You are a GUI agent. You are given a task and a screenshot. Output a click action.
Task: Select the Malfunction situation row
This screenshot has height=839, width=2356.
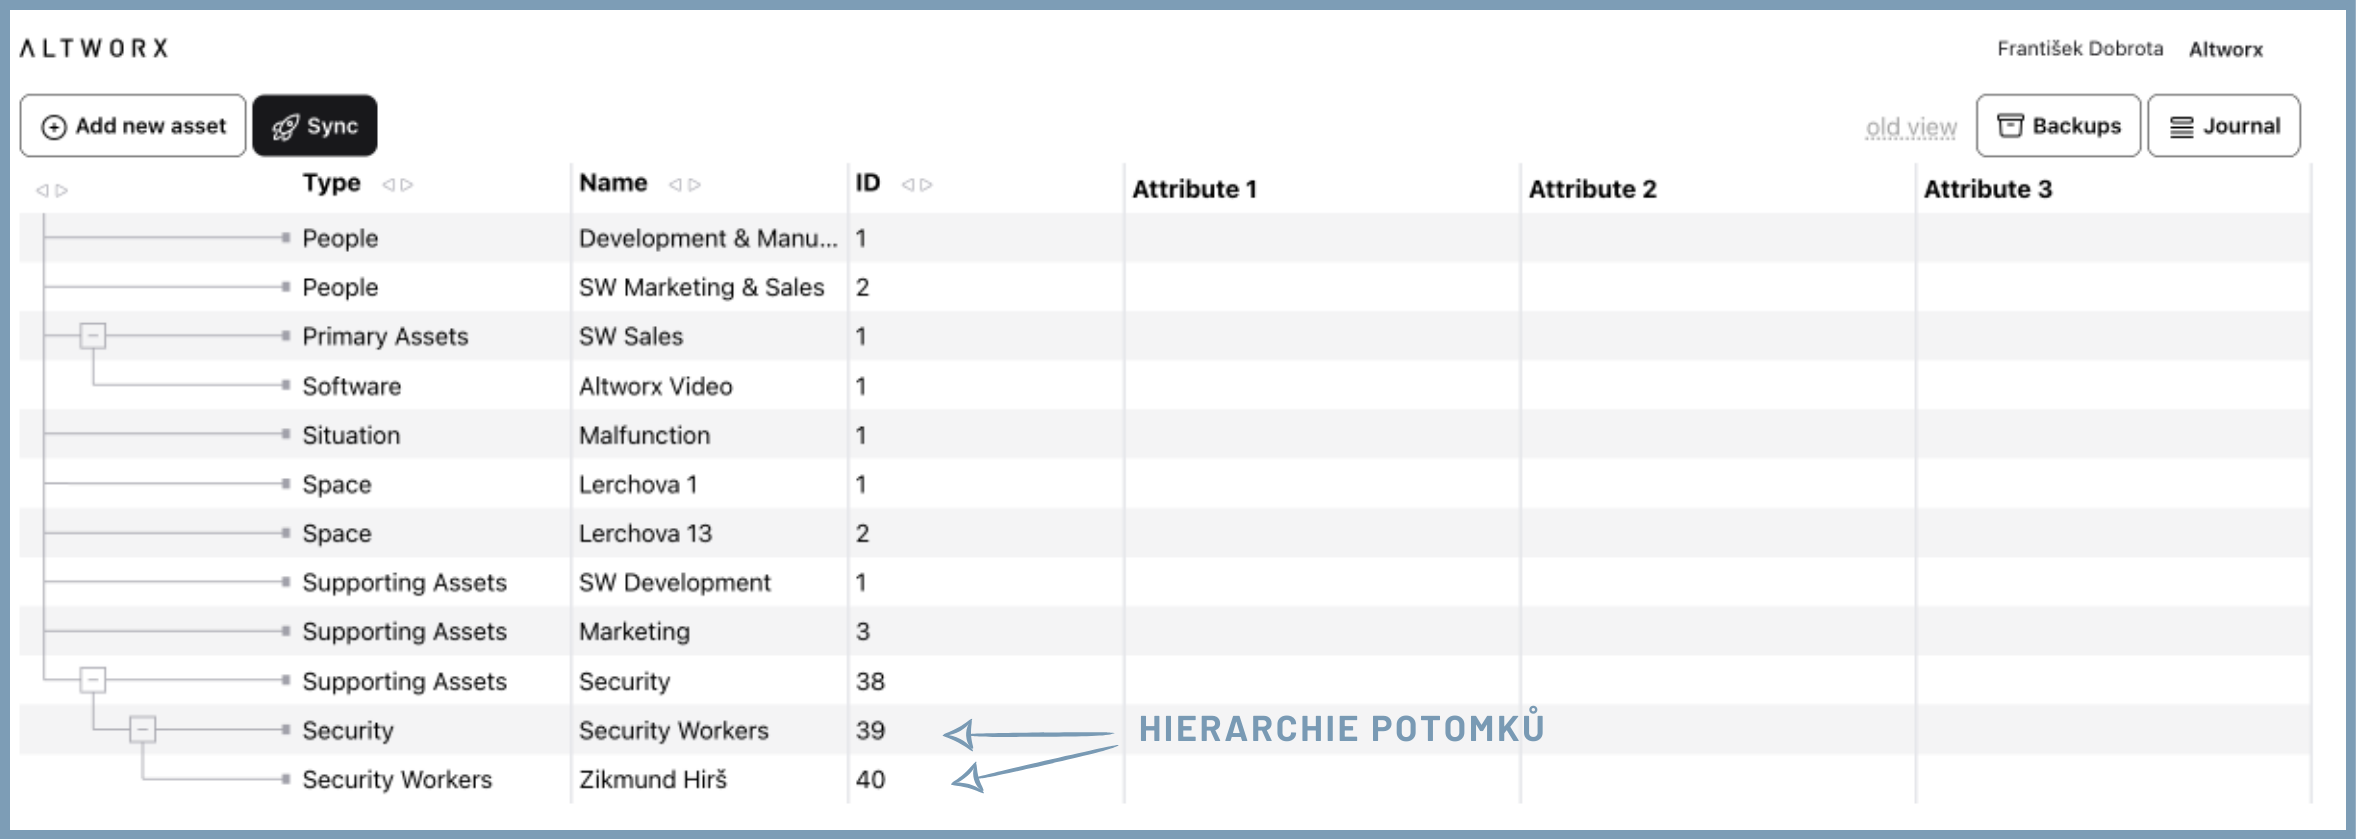point(644,435)
